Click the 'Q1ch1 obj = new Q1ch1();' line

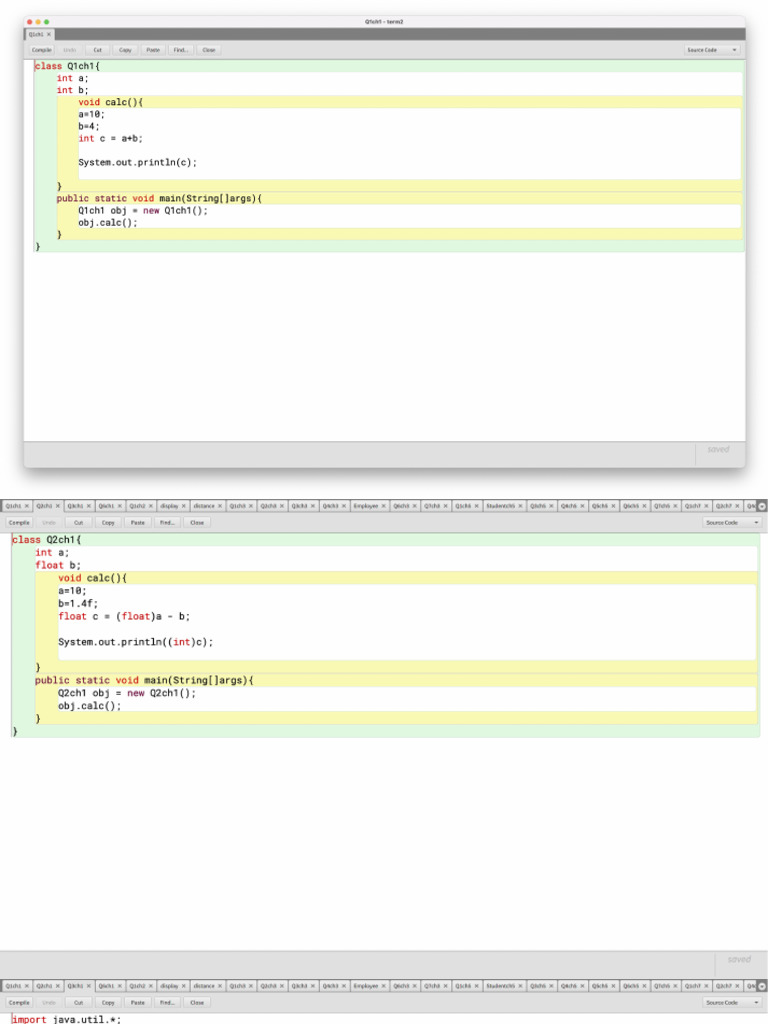143,210
